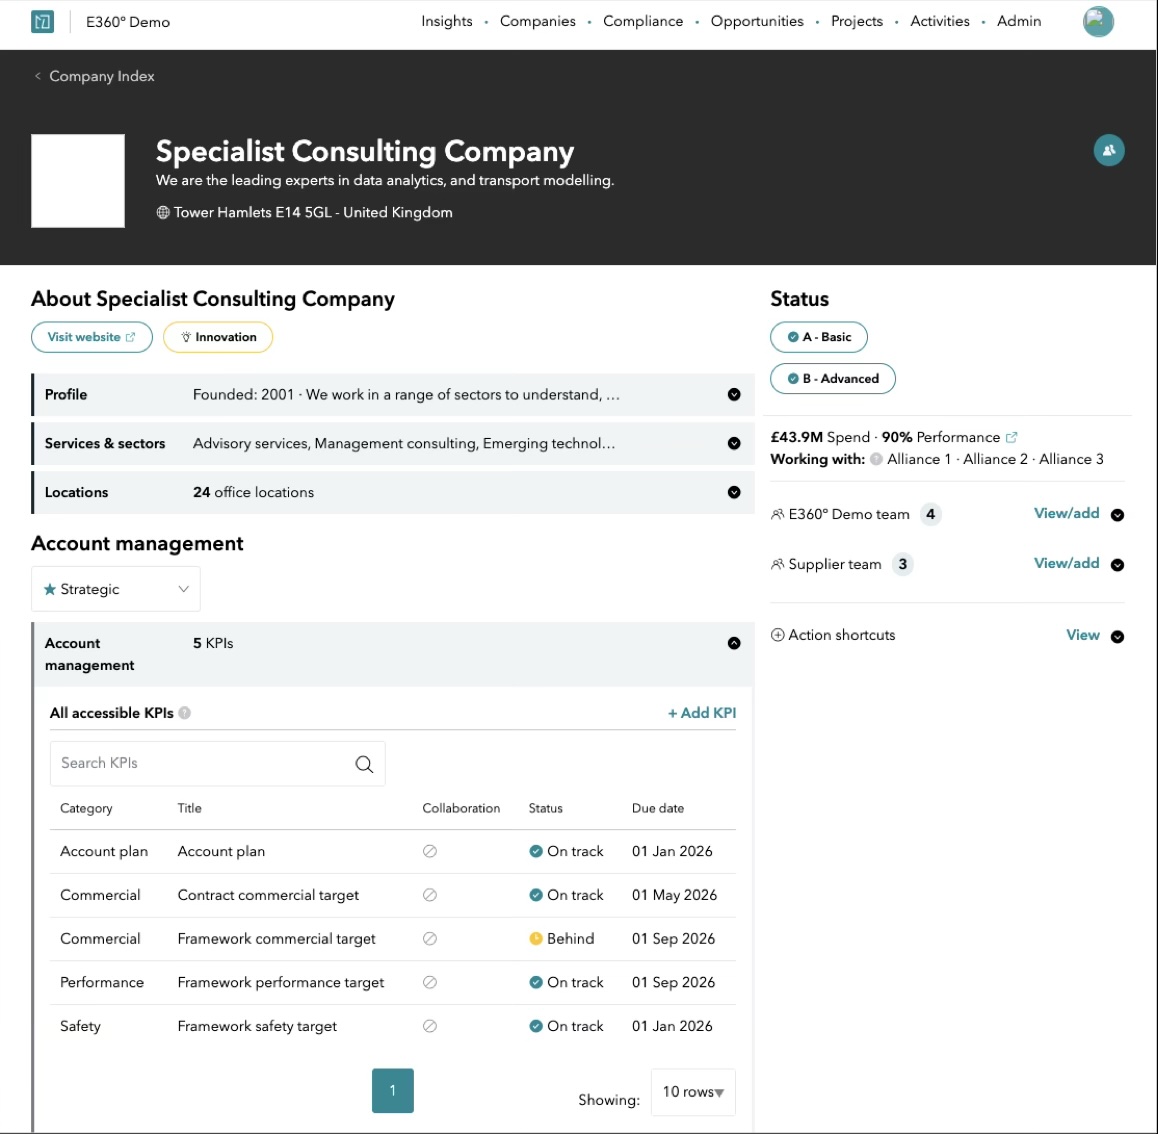1158x1134 pixels.
Task: Click page 1 pagination button
Action: 392,1090
